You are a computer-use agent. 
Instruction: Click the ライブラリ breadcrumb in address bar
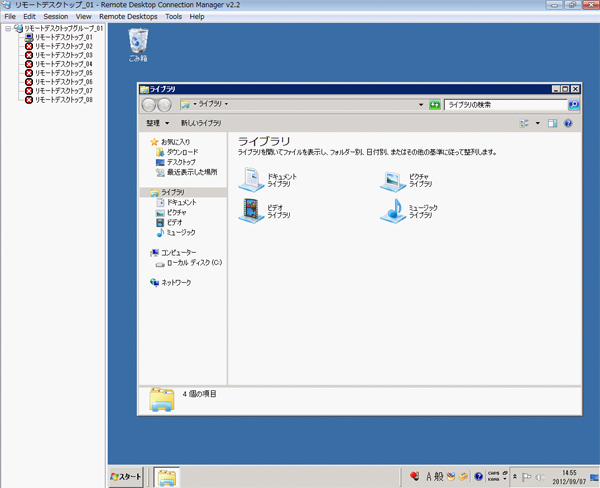[210, 104]
